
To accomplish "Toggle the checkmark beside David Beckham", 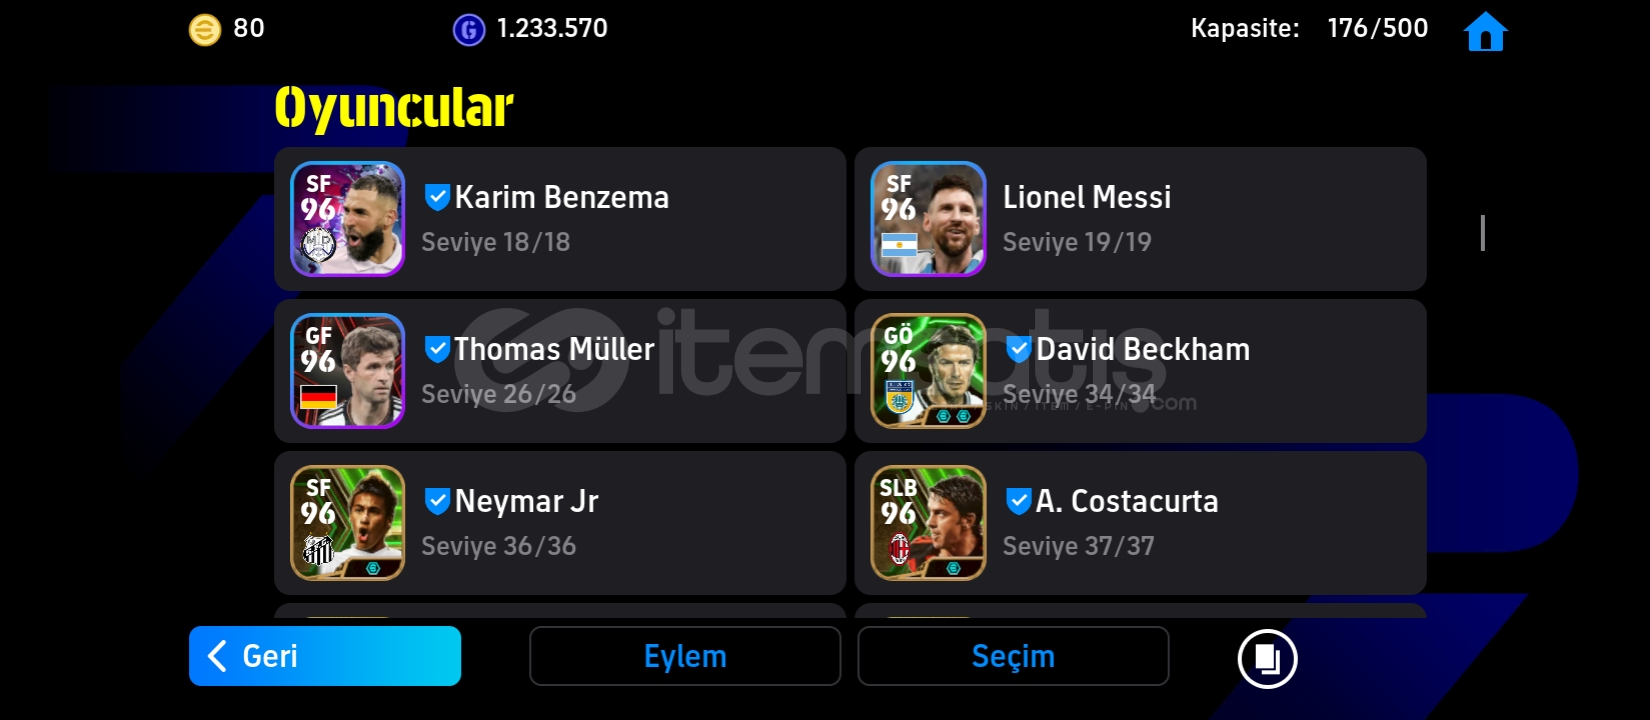I will [x=1018, y=349].
